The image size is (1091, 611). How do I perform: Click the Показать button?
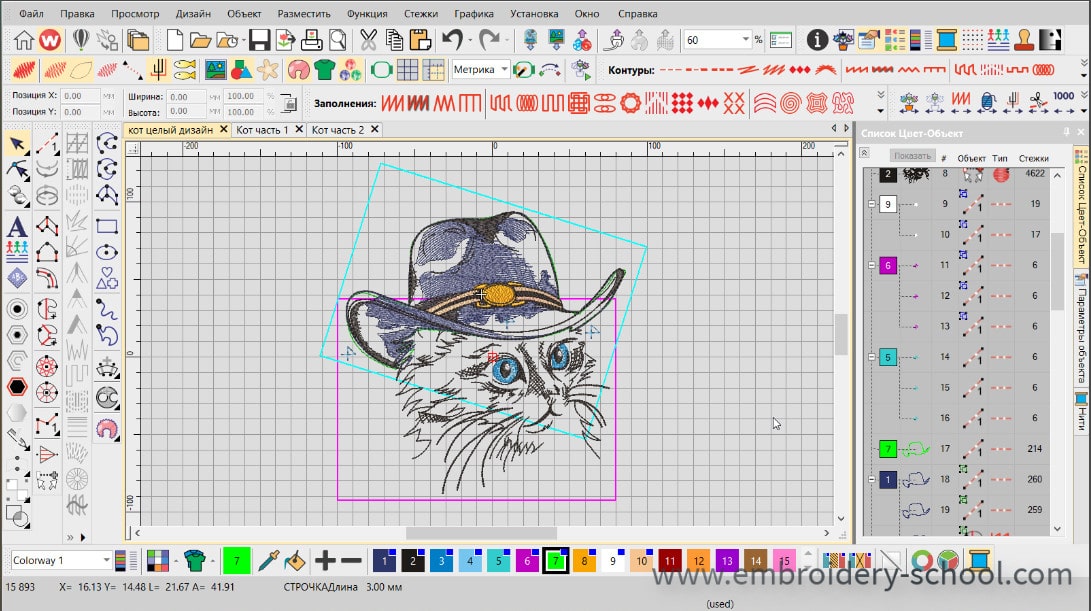912,156
